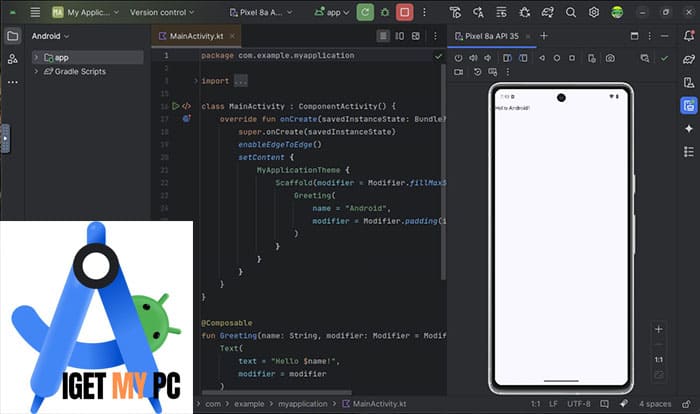Click the red Stop button

click(x=405, y=12)
